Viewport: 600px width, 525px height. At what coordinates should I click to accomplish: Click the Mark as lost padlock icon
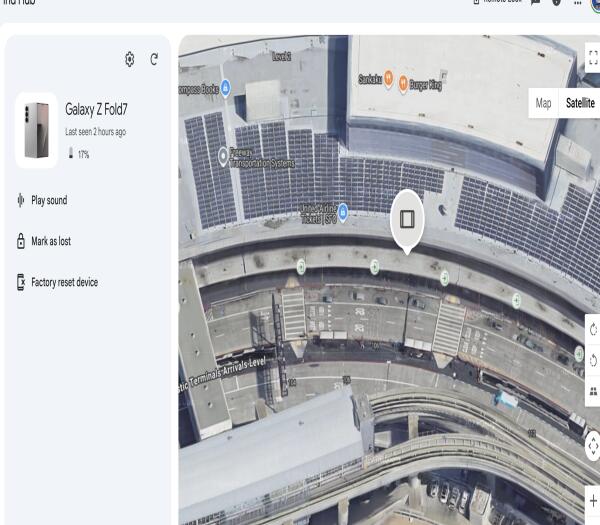(x=21, y=241)
